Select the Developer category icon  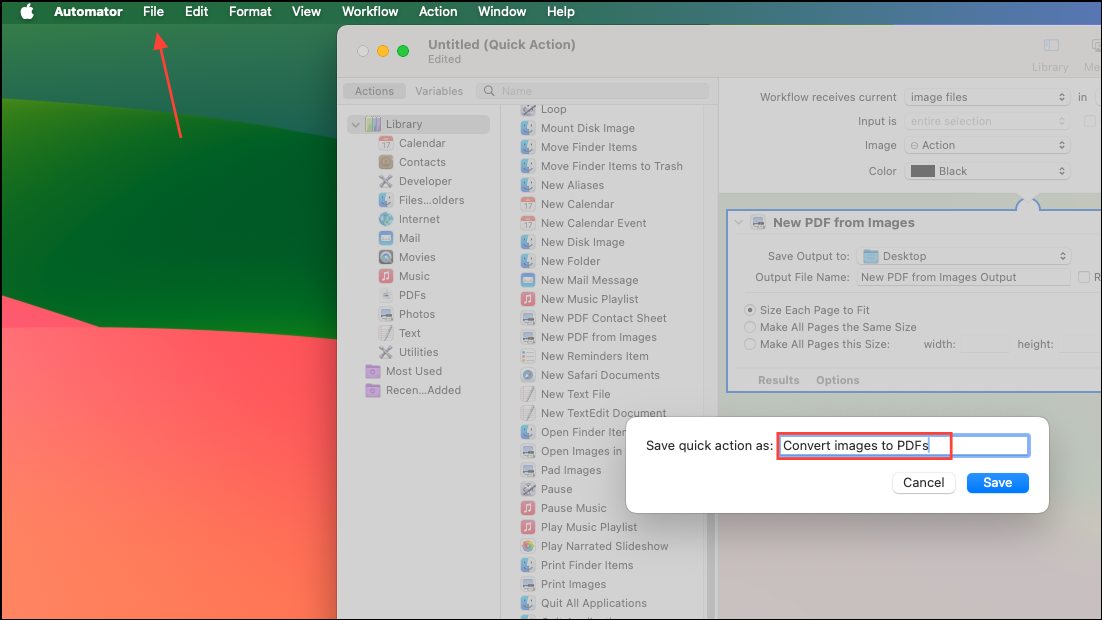pyautogui.click(x=386, y=181)
